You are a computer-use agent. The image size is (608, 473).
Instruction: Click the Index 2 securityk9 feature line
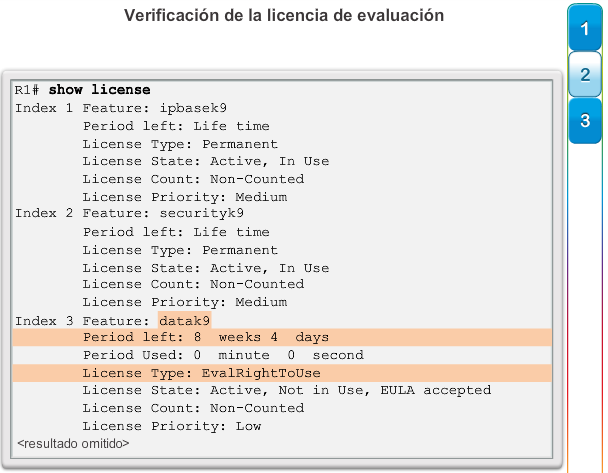coord(129,213)
